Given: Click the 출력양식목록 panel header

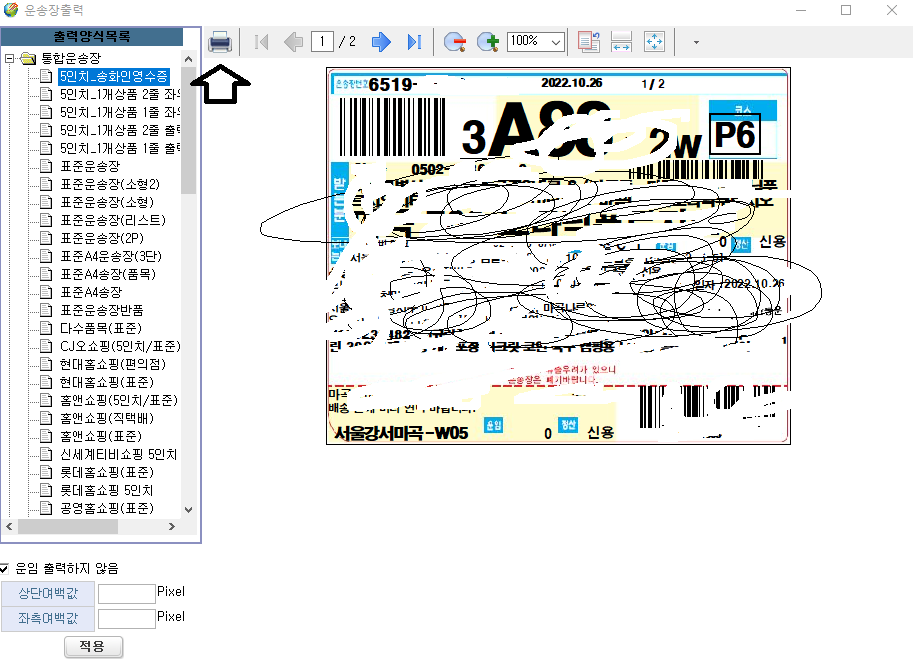Looking at the screenshot, I should pyautogui.click(x=92, y=37).
